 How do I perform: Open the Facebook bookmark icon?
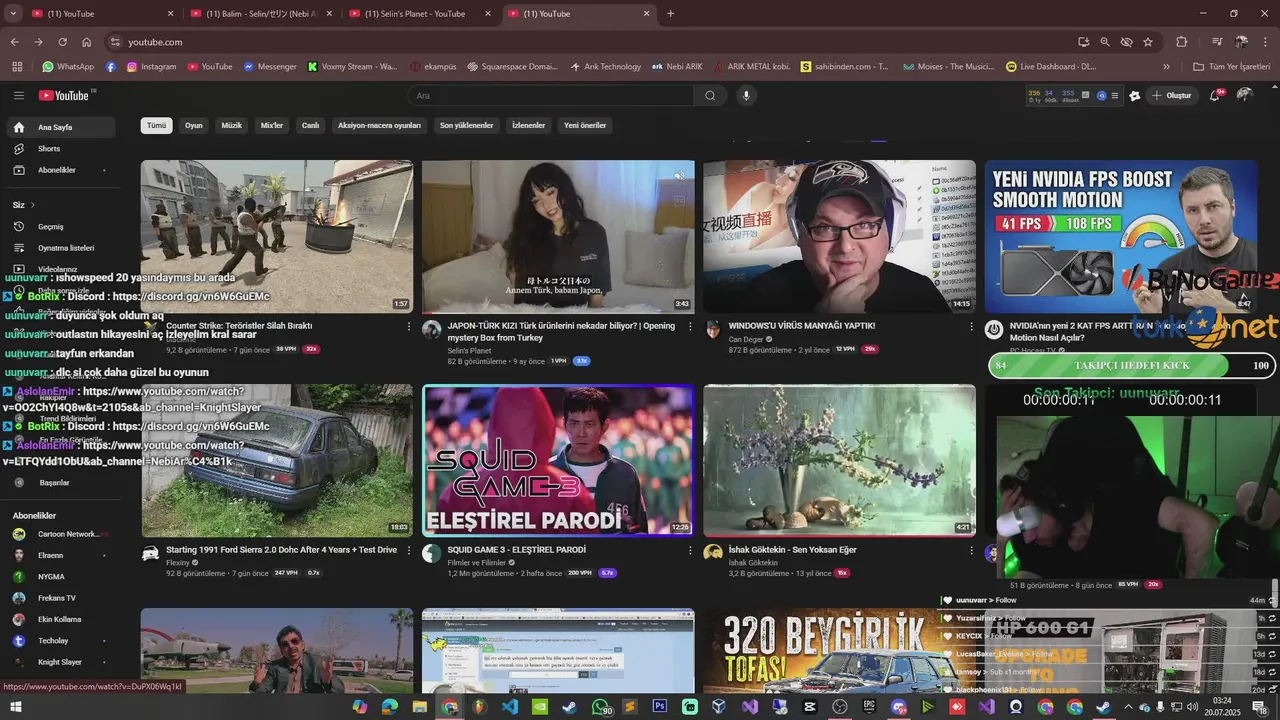click(x=110, y=66)
